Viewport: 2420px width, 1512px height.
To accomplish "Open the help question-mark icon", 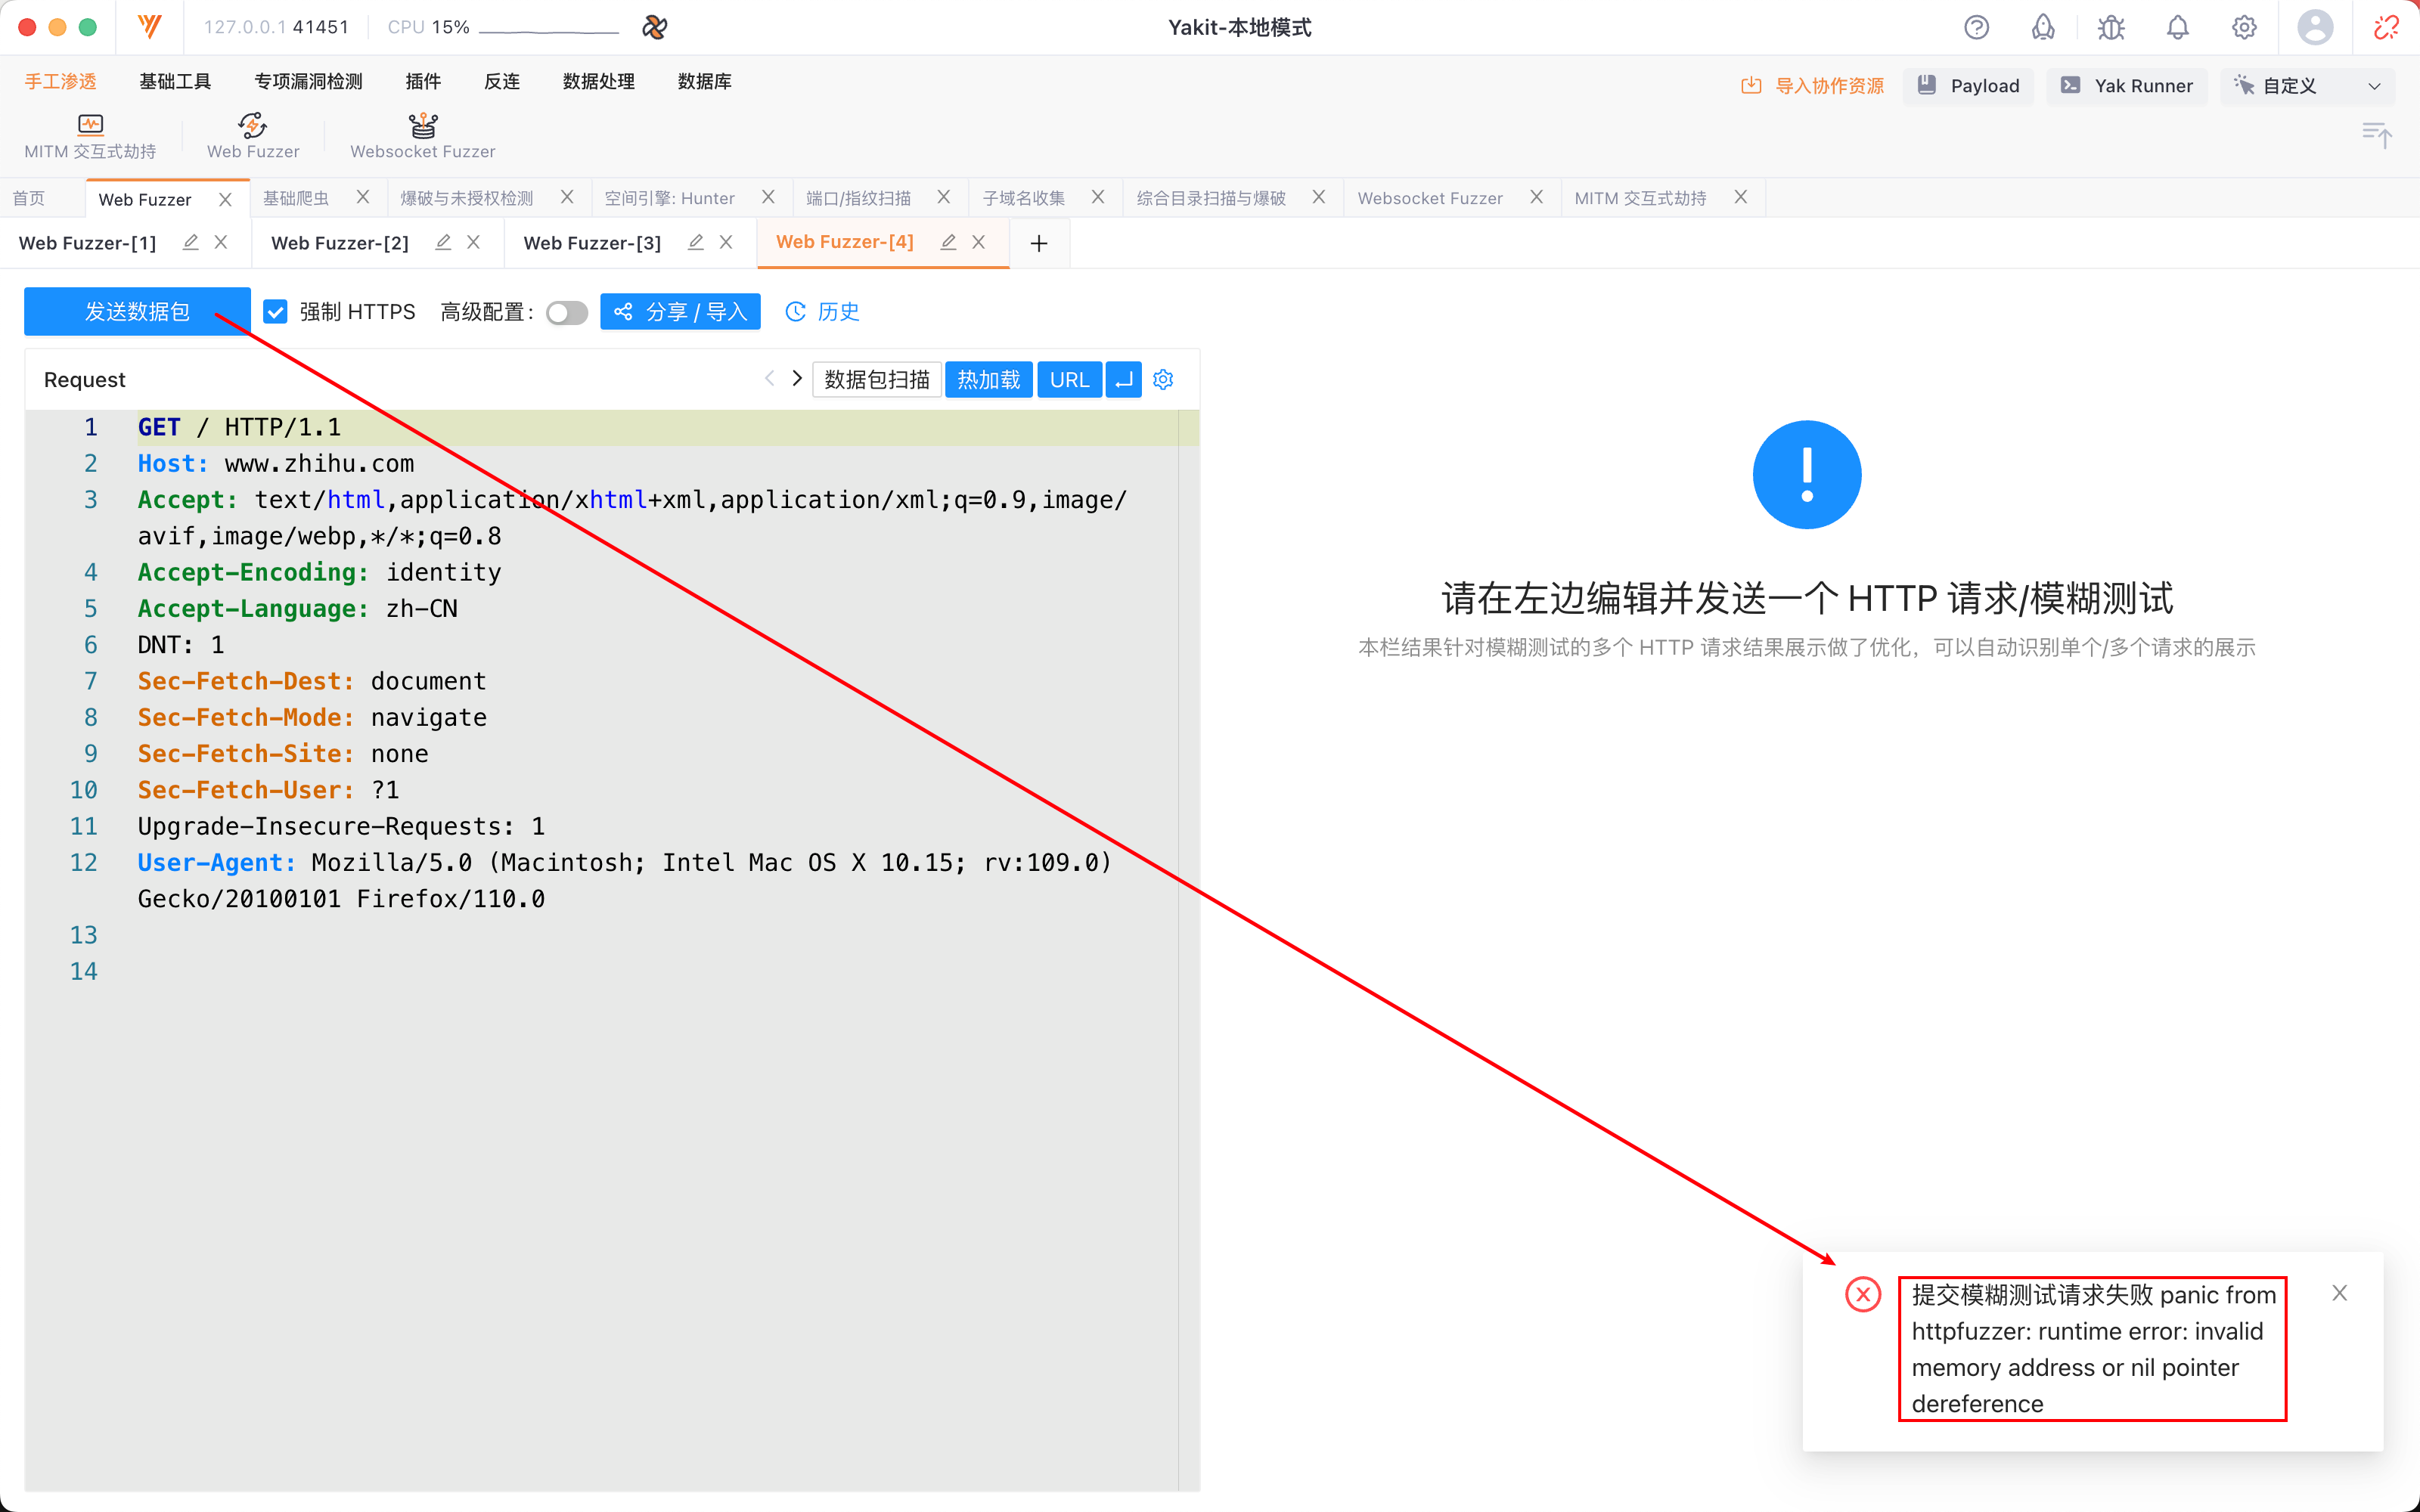I will [1977, 27].
